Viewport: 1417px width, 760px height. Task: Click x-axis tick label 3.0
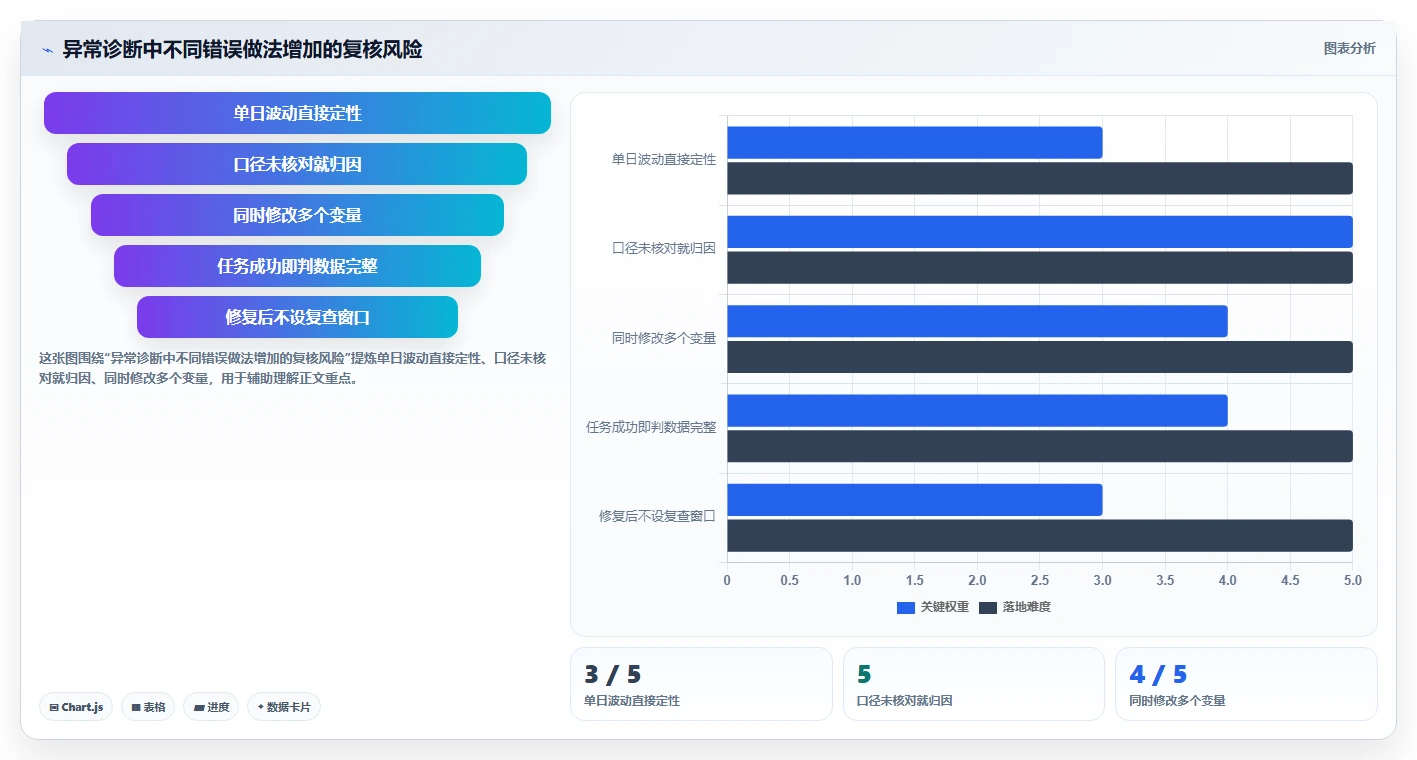tap(1102, 580)
